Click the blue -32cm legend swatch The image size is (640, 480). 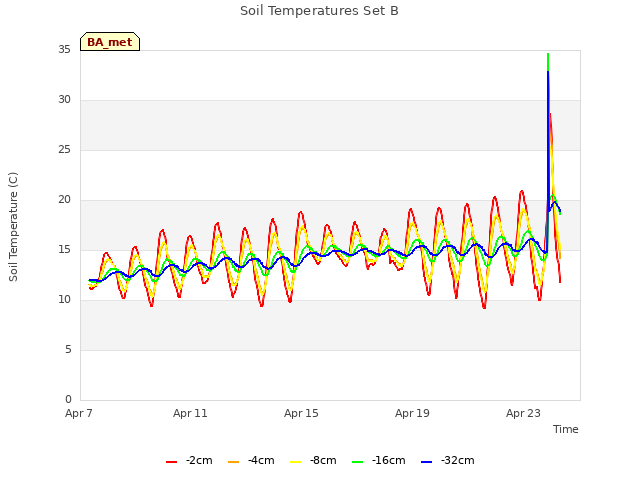point(426,462)
